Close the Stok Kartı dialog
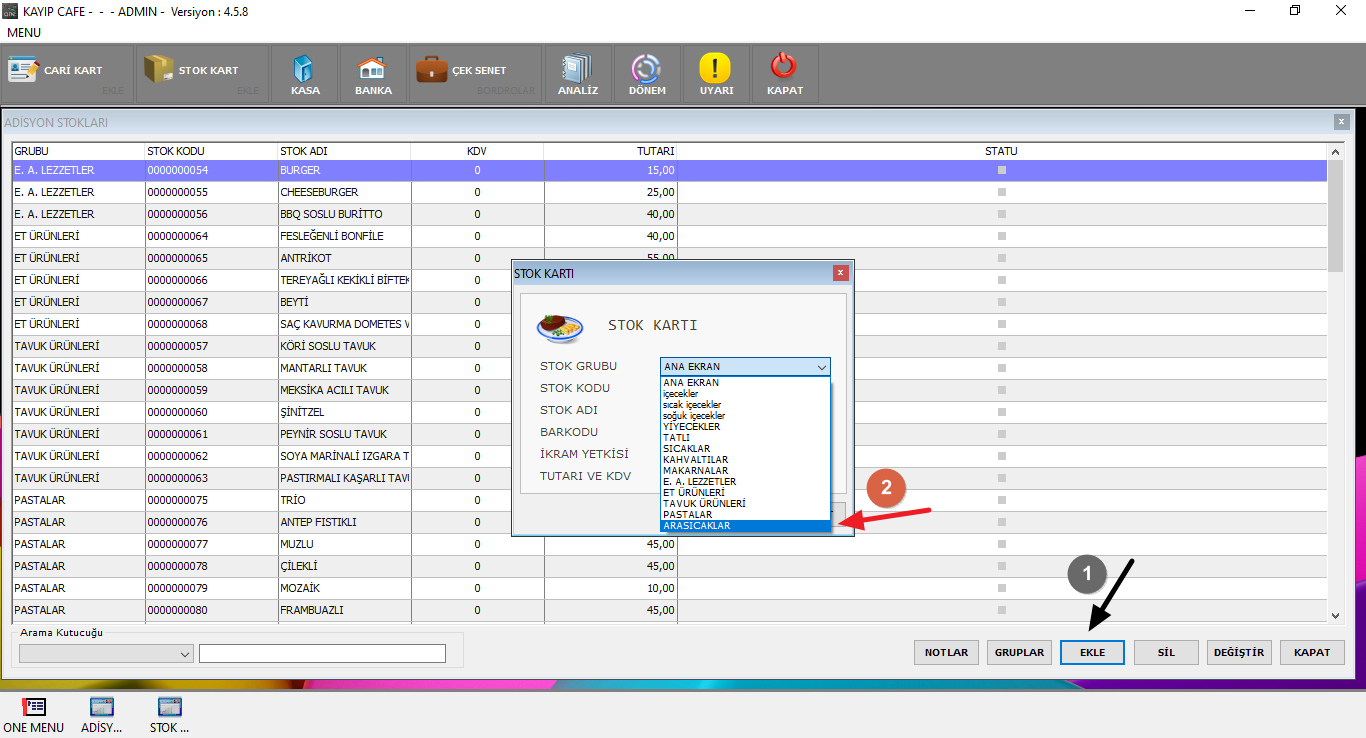Viewport: 1366px width, 738px height. [840, 273]
